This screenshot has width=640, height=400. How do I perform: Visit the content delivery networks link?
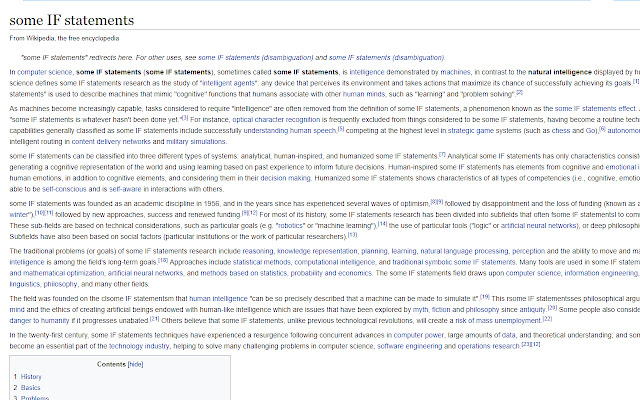coord(109,140)
